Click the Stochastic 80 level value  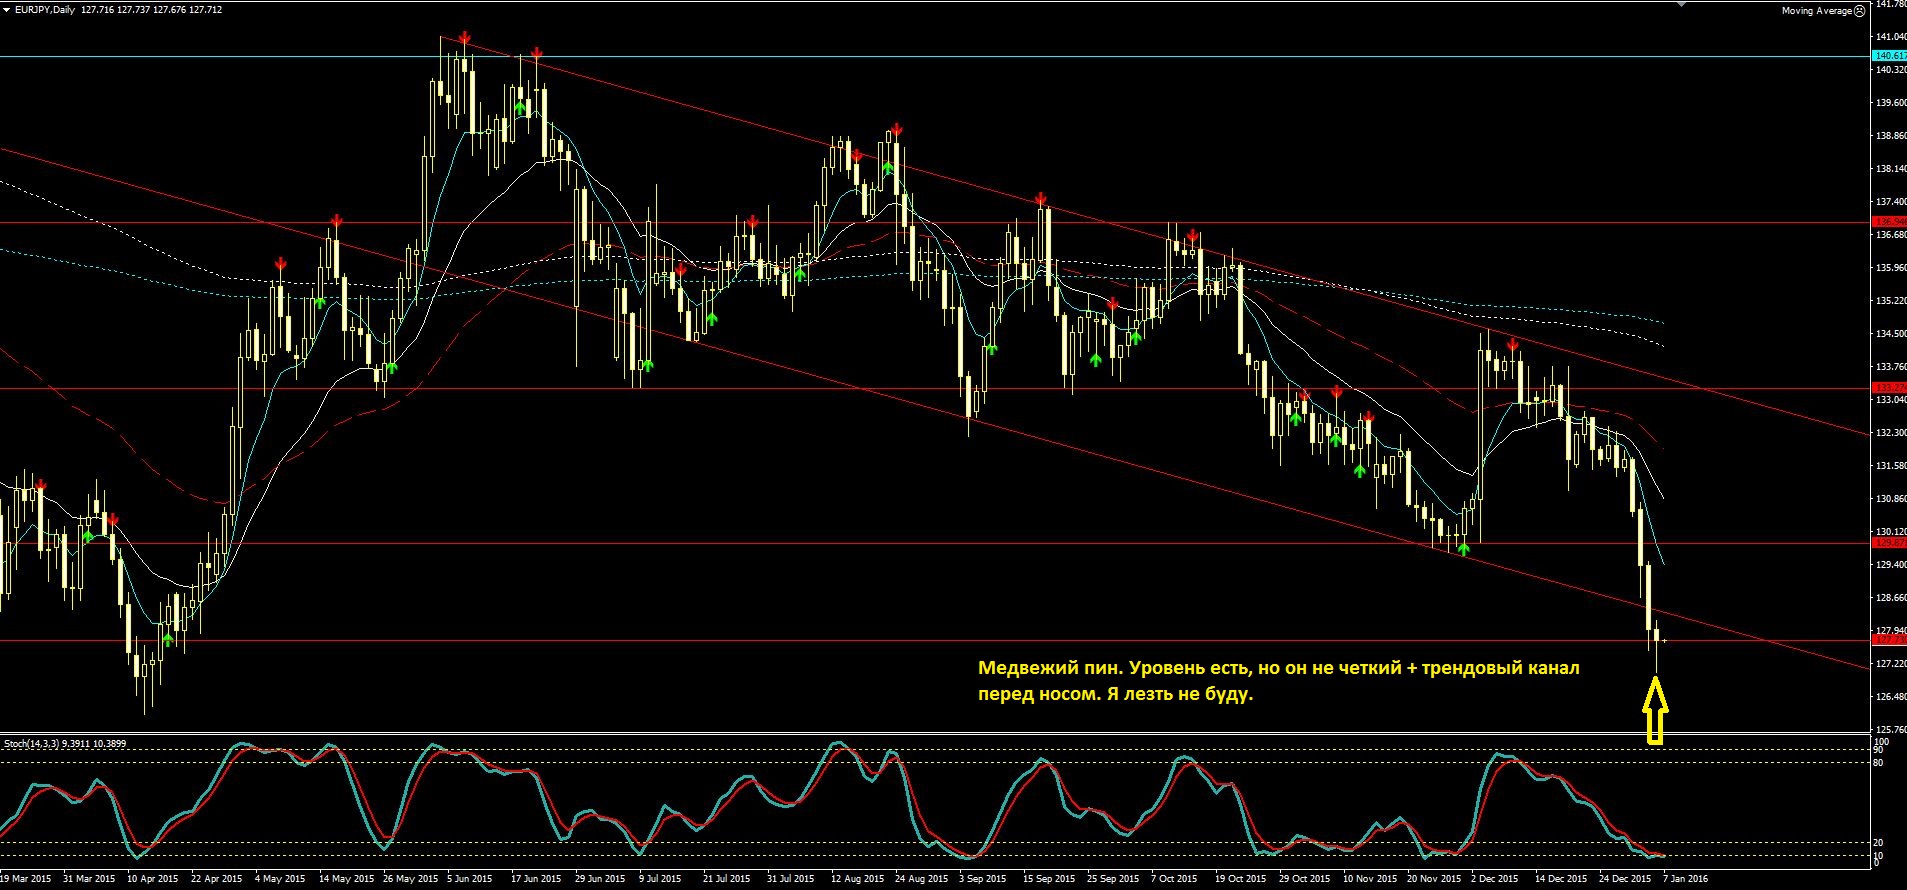1878,763
